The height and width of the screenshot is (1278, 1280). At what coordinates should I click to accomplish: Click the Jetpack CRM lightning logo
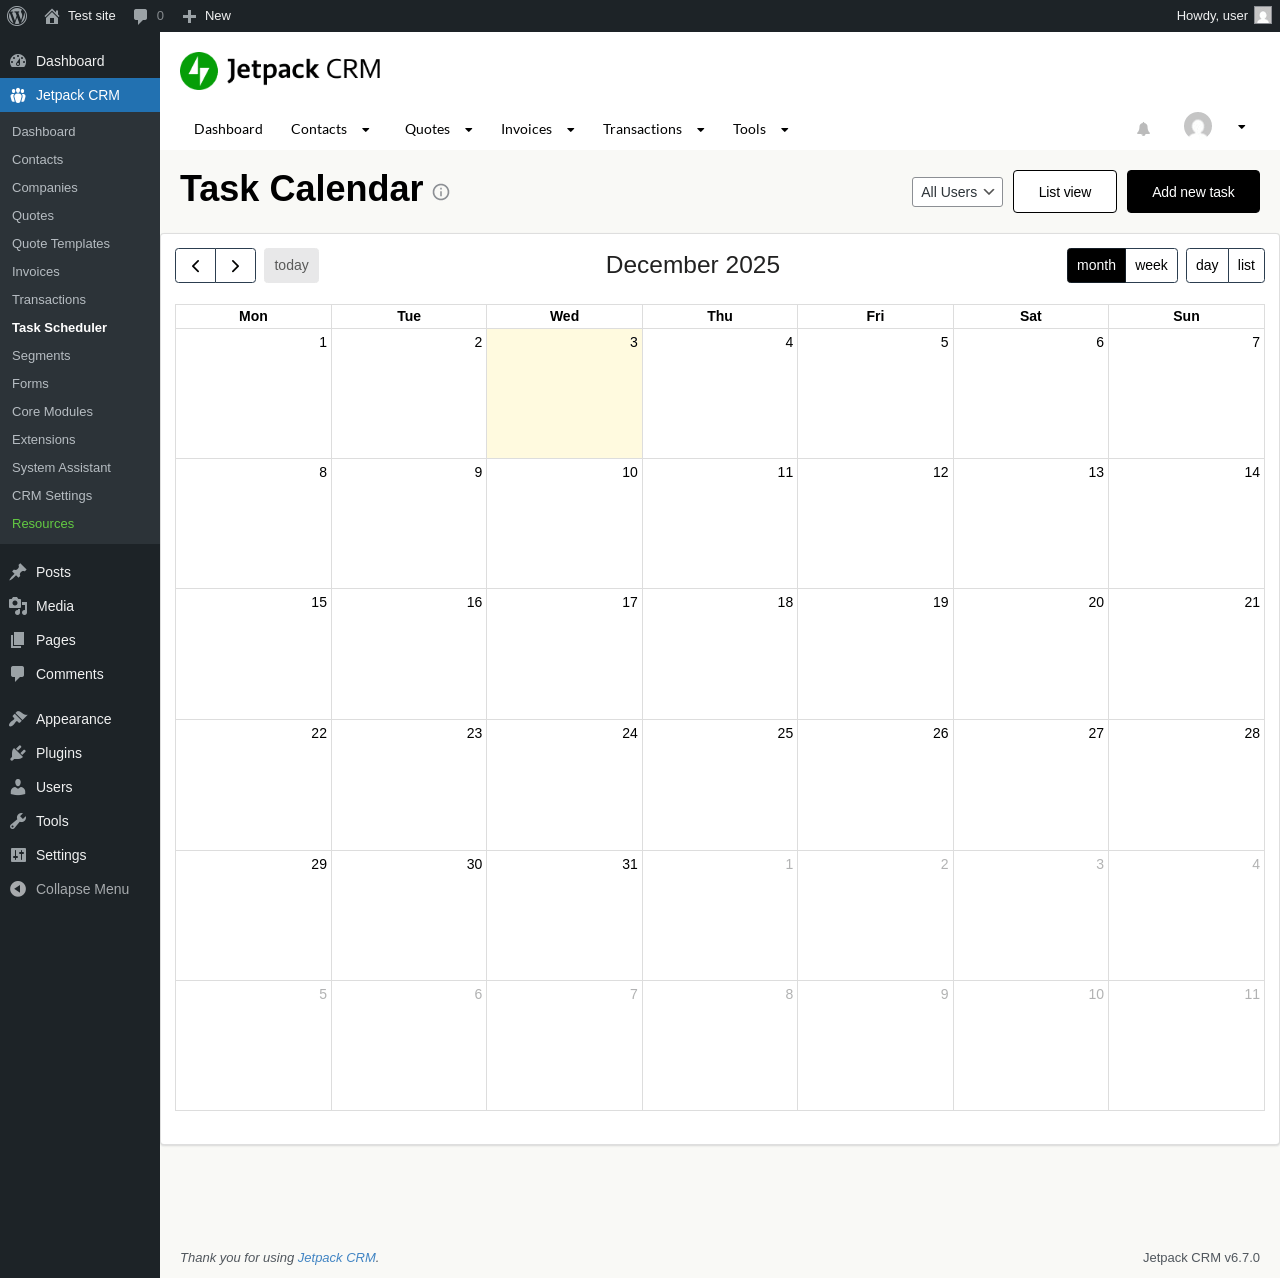(x=199, y=71)
